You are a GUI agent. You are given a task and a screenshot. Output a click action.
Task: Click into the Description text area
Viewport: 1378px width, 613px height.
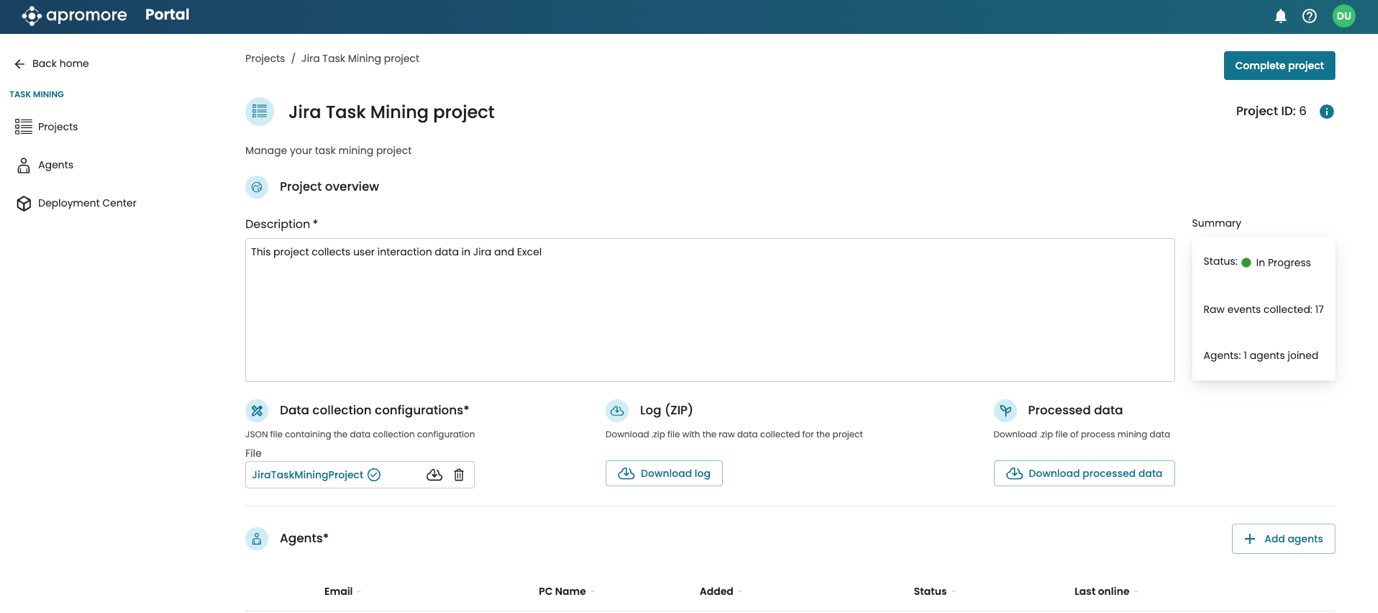710,310
